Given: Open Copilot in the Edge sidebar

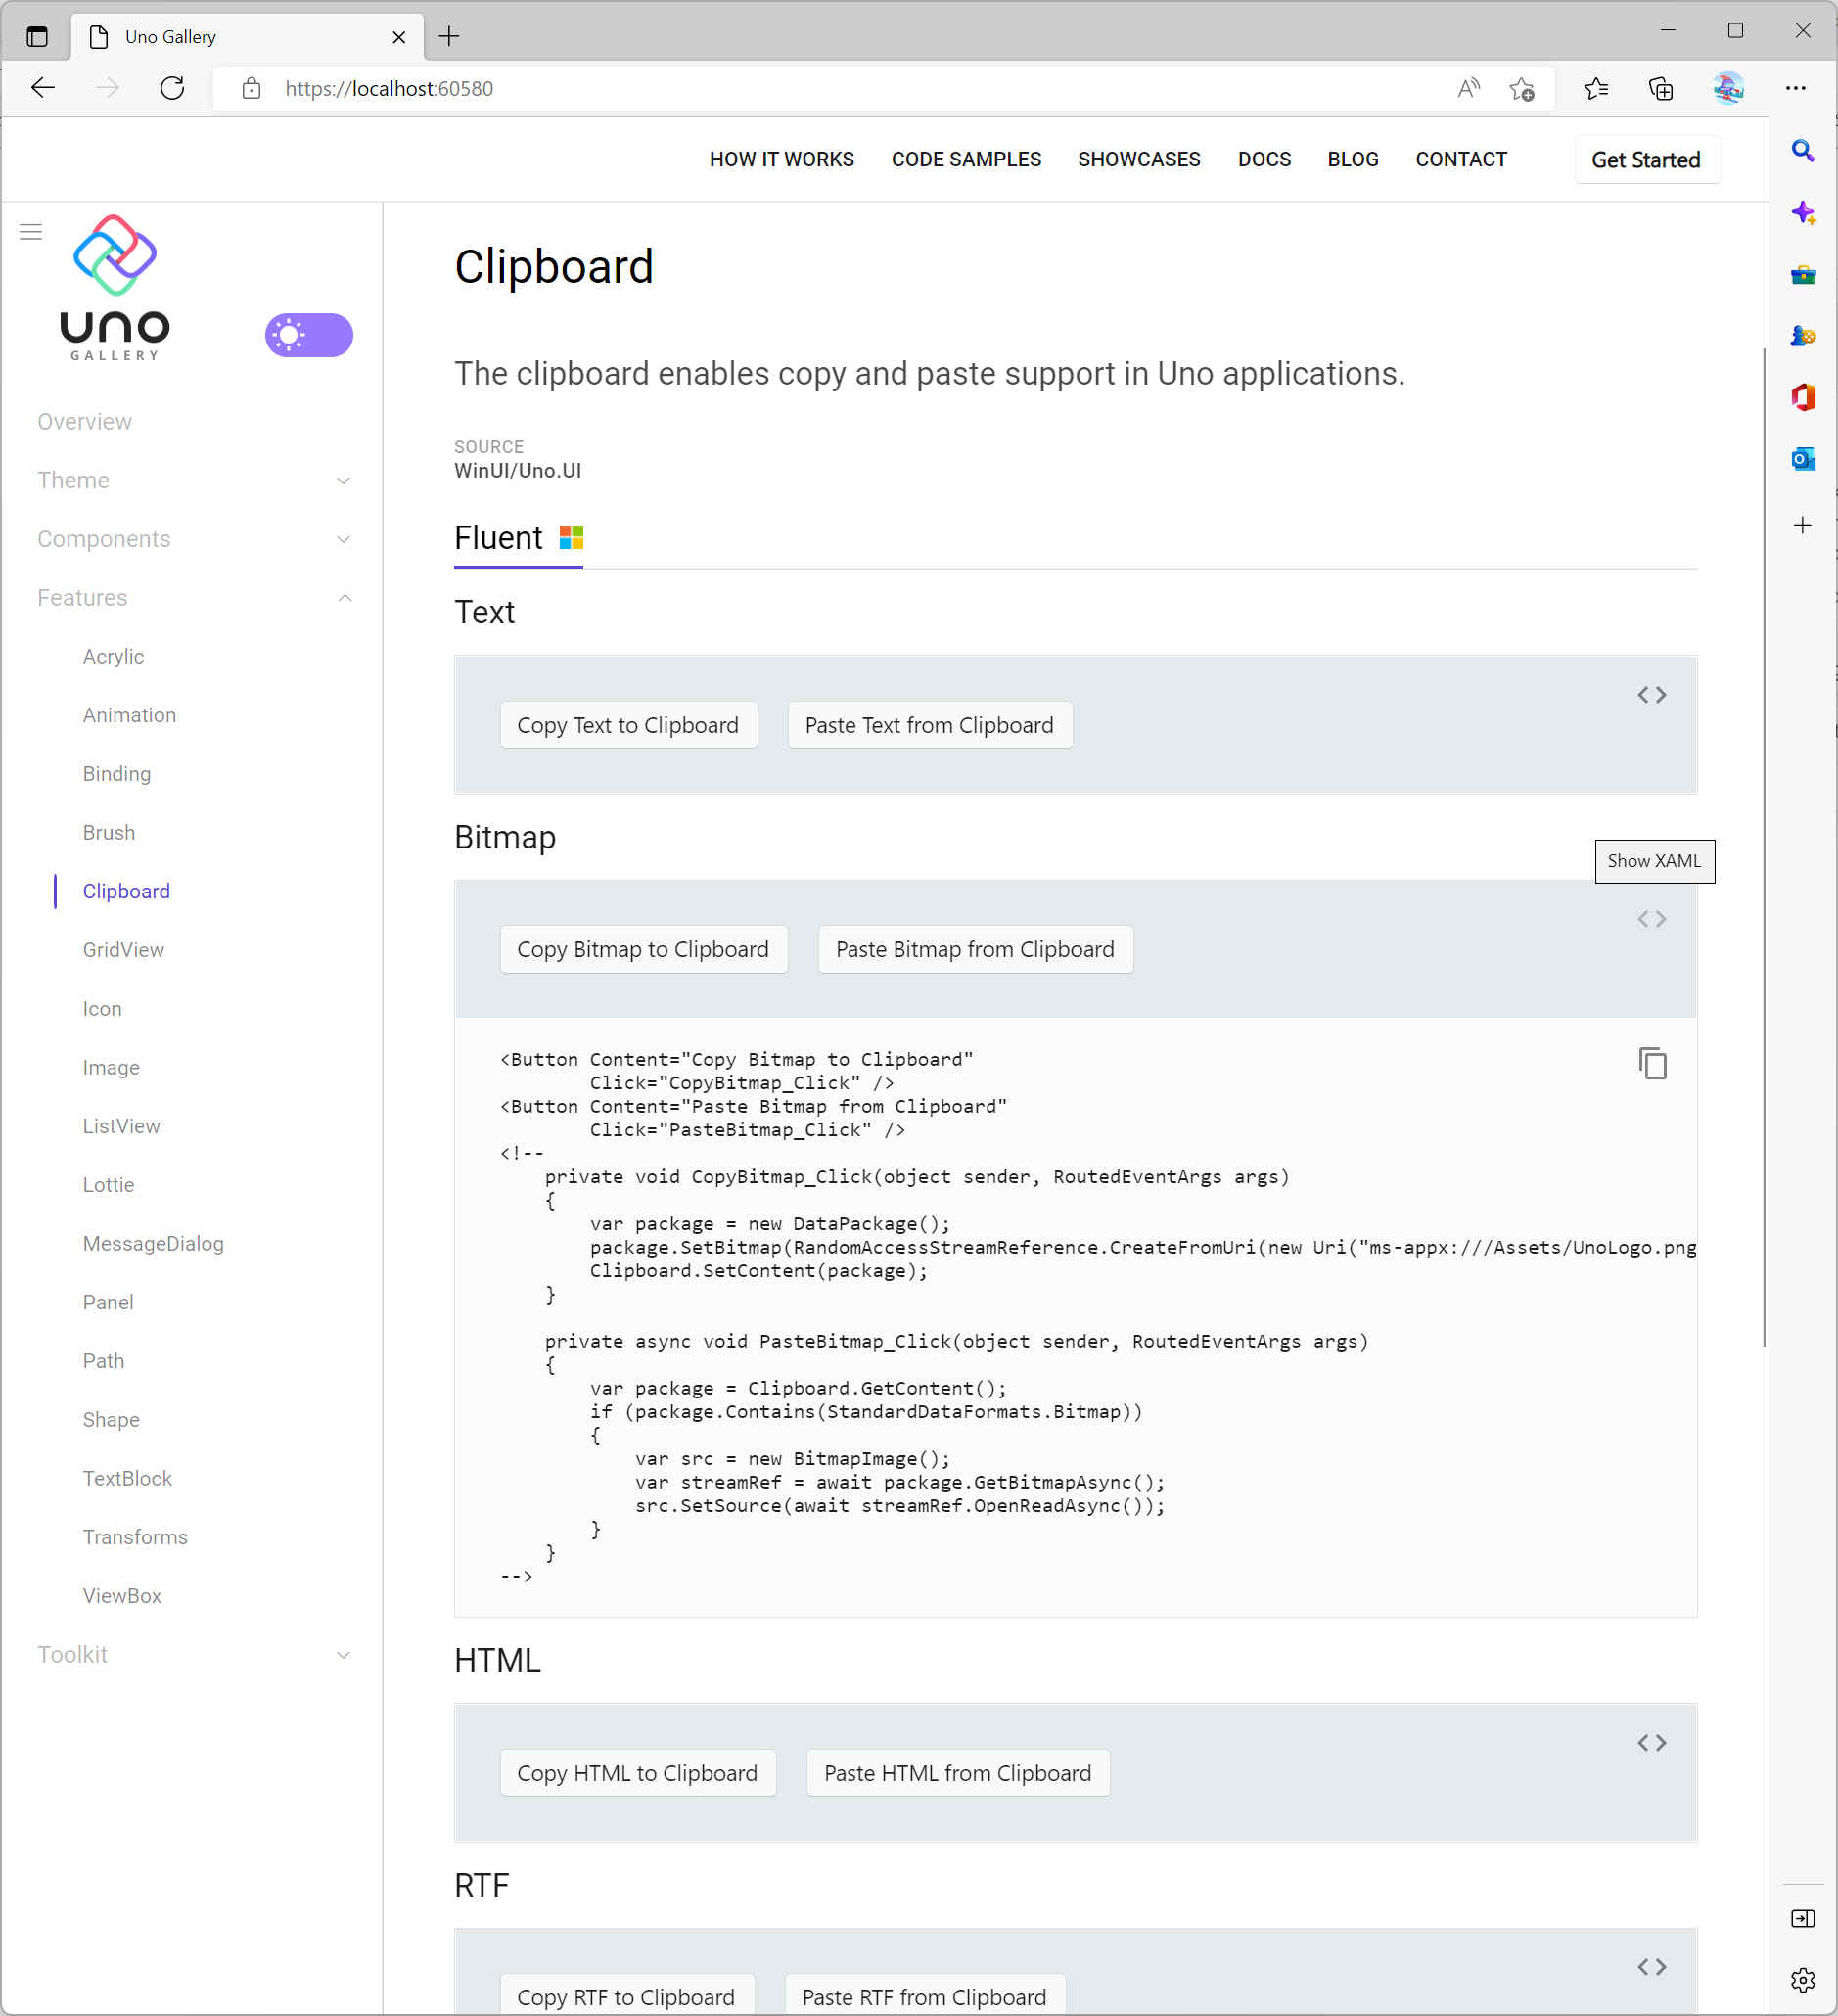Looking at the screenshot, I should tap(1804, 212).
